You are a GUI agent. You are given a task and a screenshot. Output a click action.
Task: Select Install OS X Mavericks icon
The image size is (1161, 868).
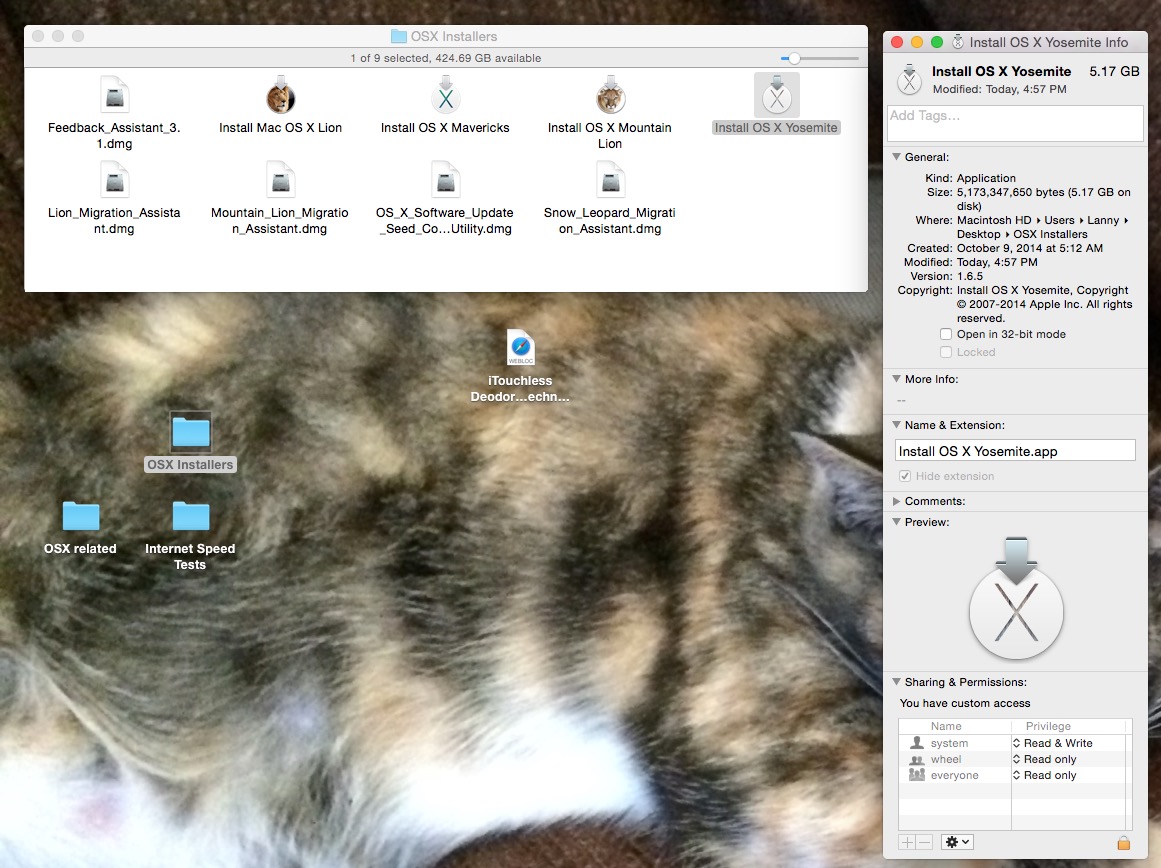coord(446,95)
